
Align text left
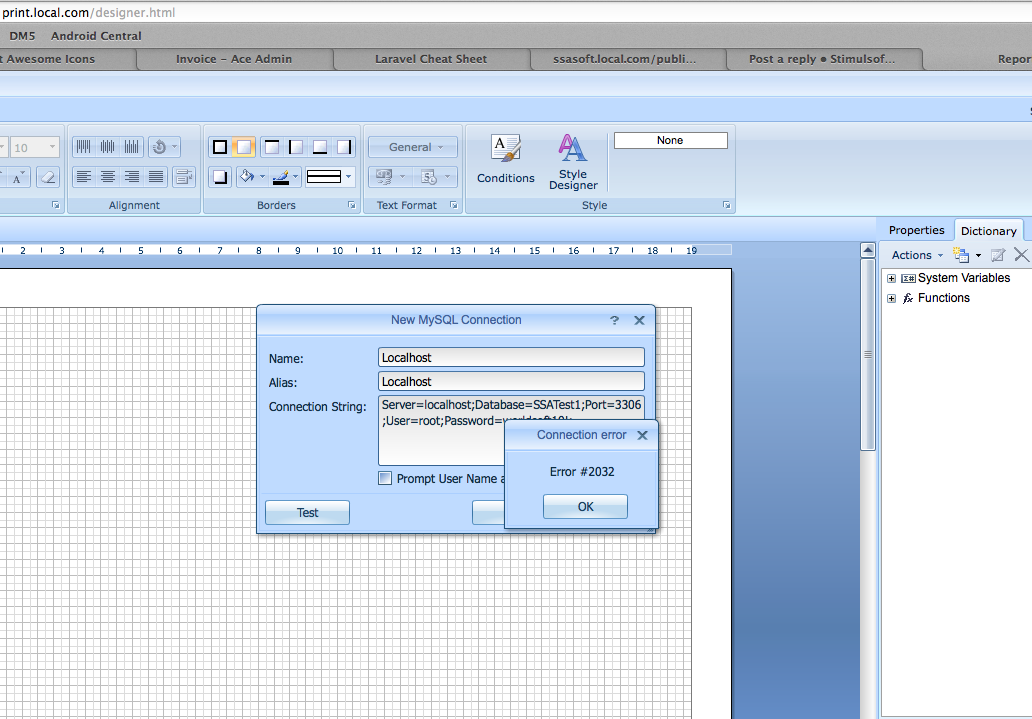[x=84, y=176]
